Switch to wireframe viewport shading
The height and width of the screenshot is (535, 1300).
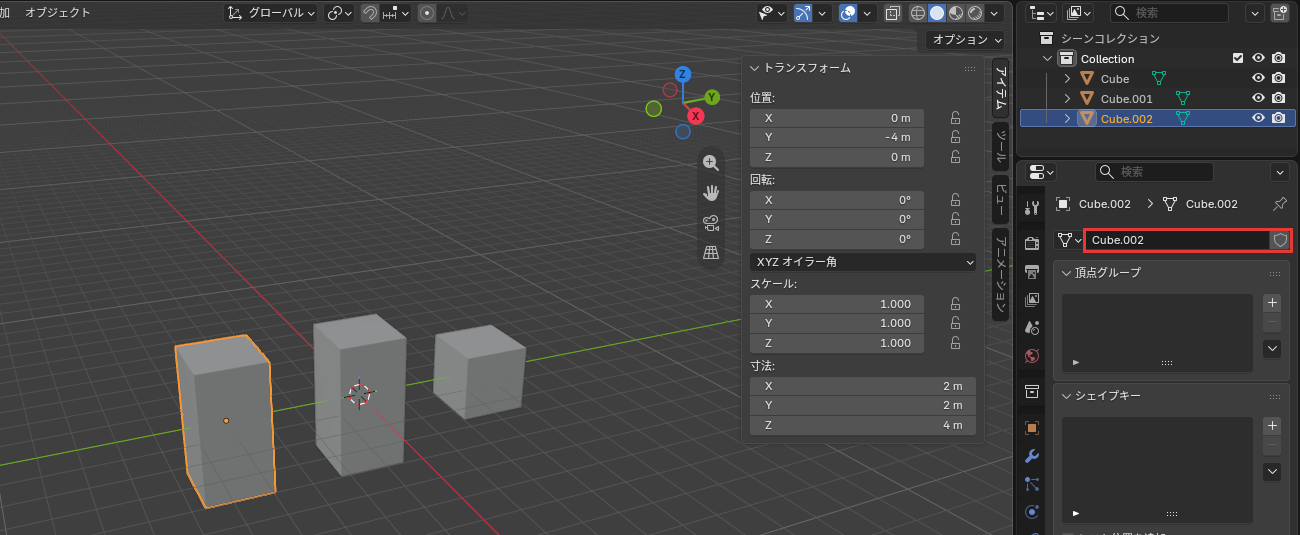pyautogui.click(x=917, y=13)
